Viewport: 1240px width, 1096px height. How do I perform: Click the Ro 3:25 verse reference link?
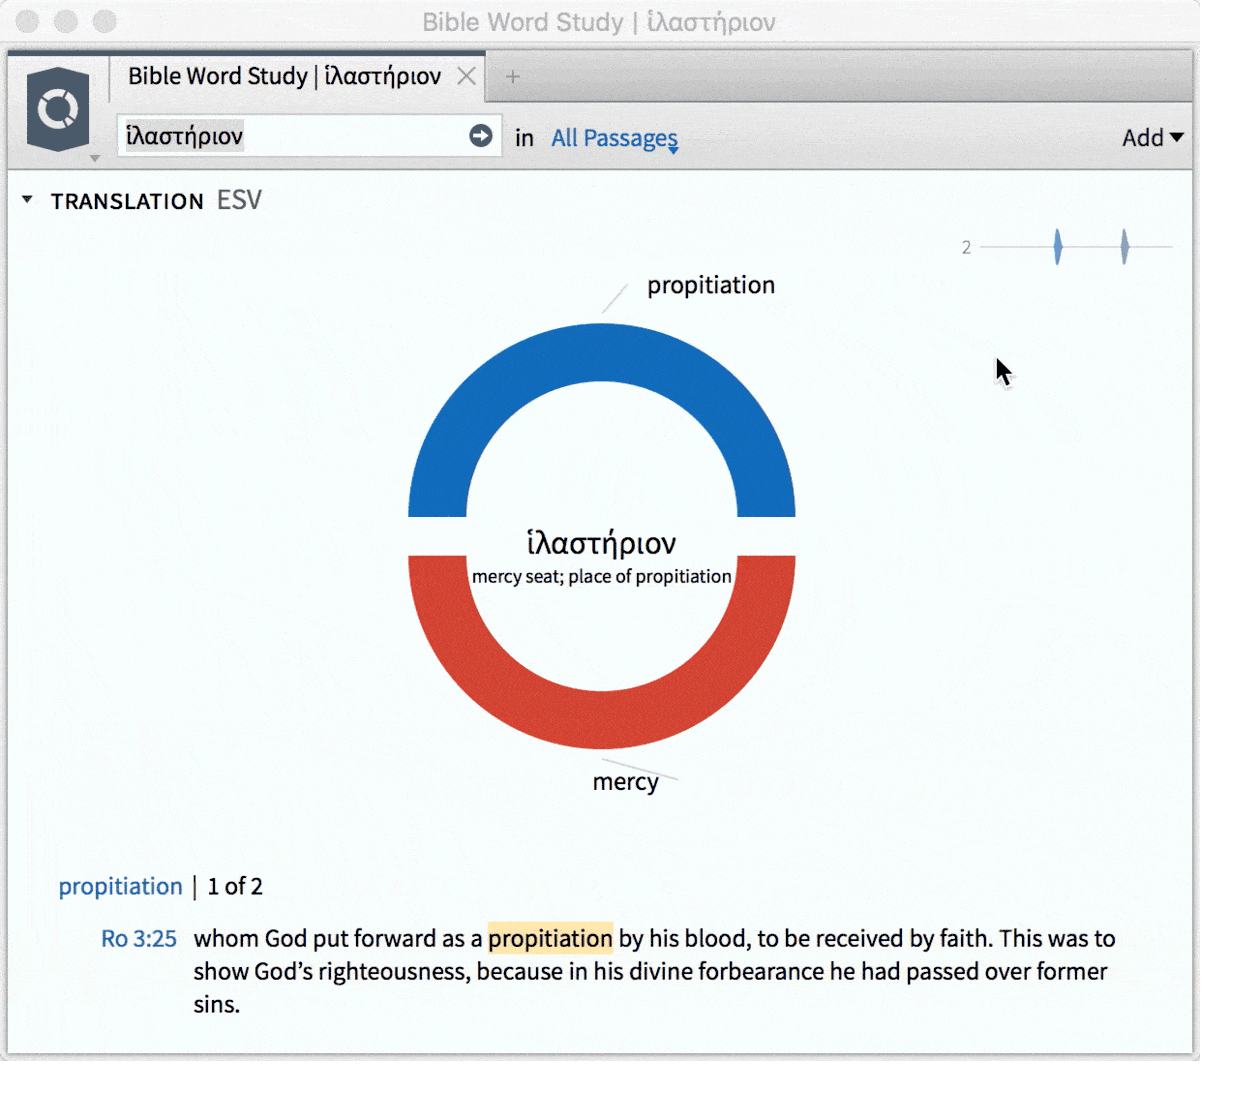[x=138, y=938]
